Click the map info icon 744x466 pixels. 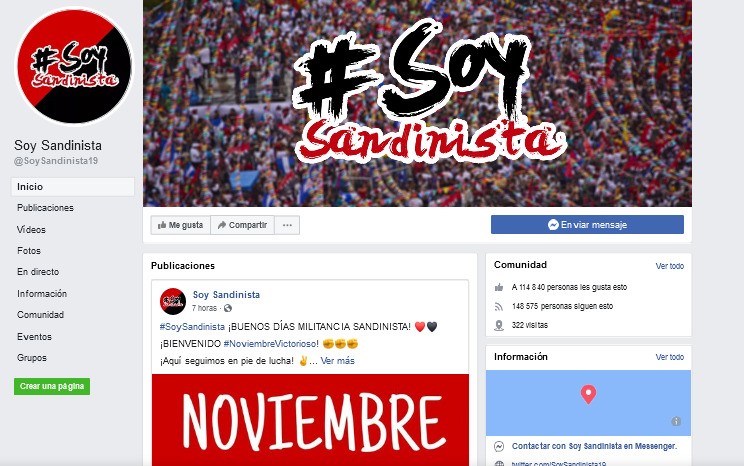(x=676, y=421)
